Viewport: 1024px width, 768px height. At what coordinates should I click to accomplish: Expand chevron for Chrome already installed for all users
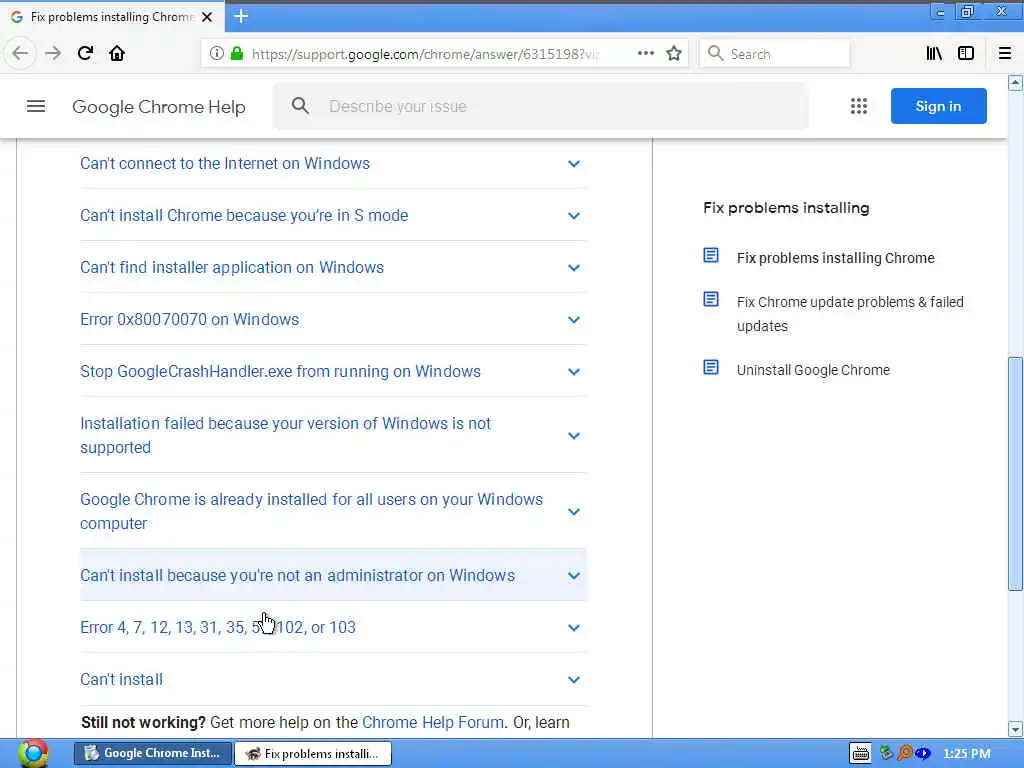[573, 511]
